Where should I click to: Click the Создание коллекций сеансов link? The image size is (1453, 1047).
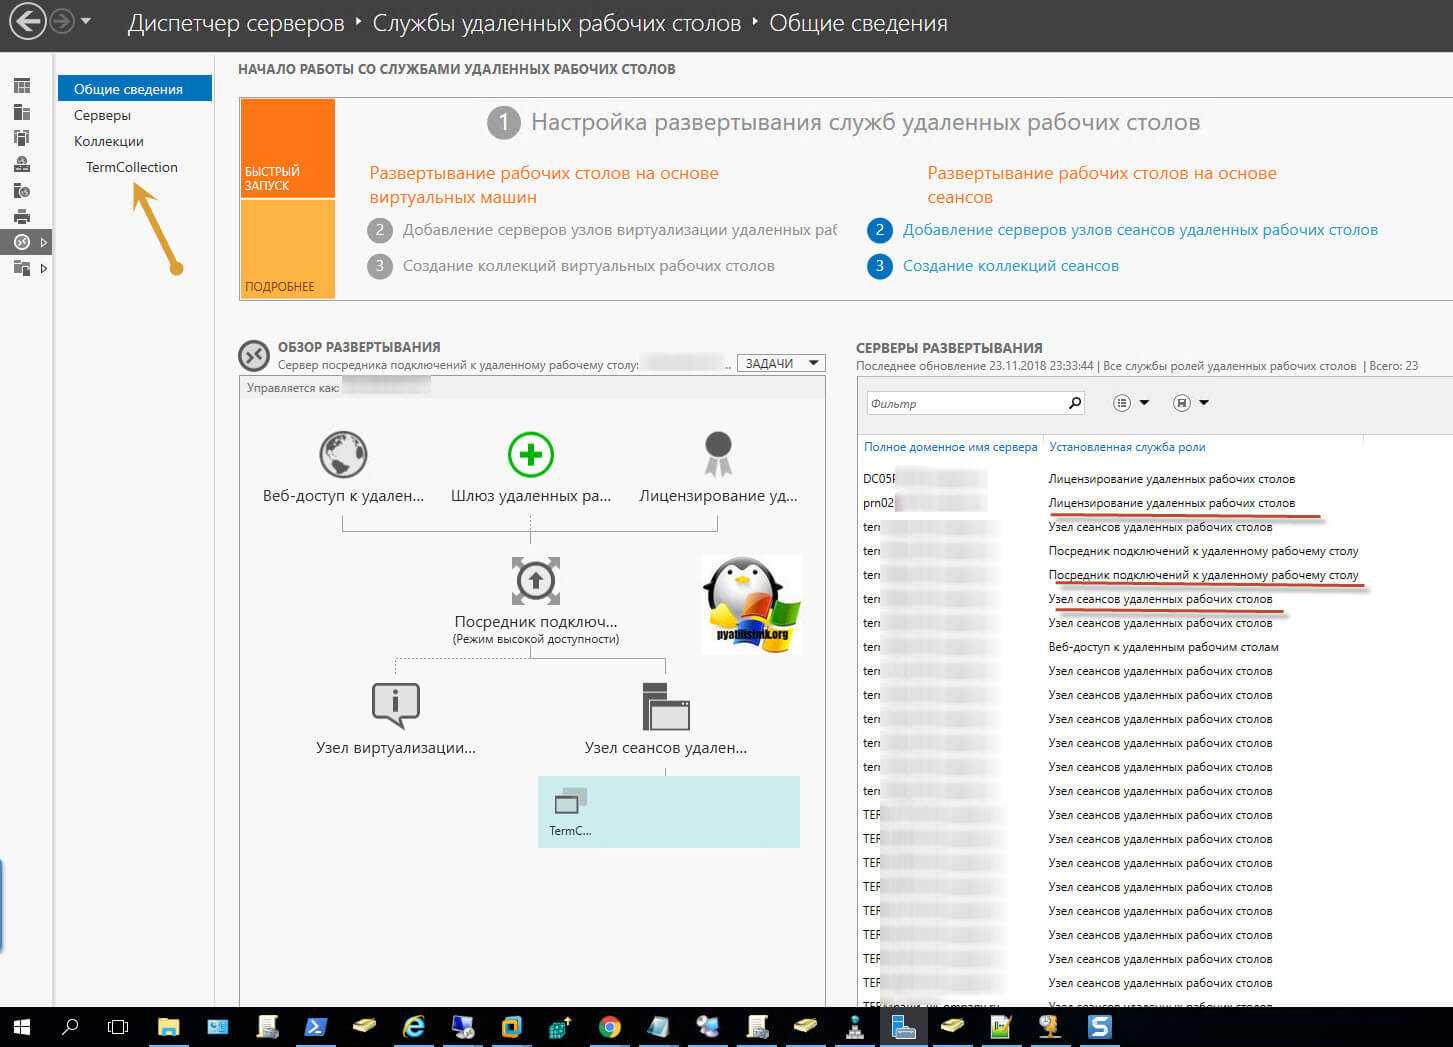1010,266
